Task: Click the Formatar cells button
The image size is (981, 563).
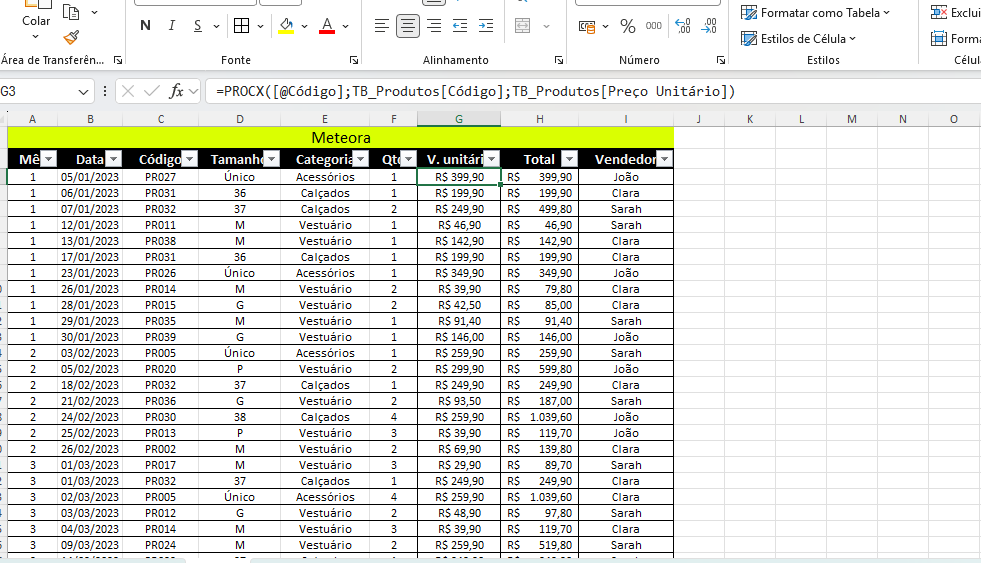Action: 956,39
